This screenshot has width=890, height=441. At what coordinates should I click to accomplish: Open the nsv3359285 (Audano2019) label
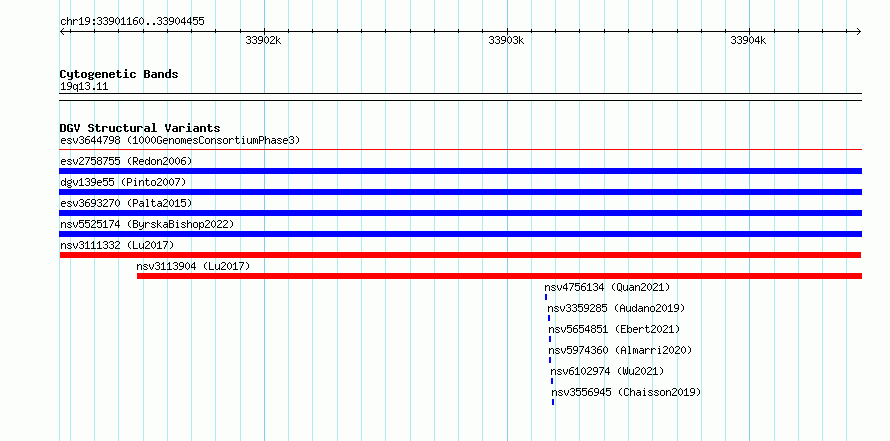pos(616,308)
